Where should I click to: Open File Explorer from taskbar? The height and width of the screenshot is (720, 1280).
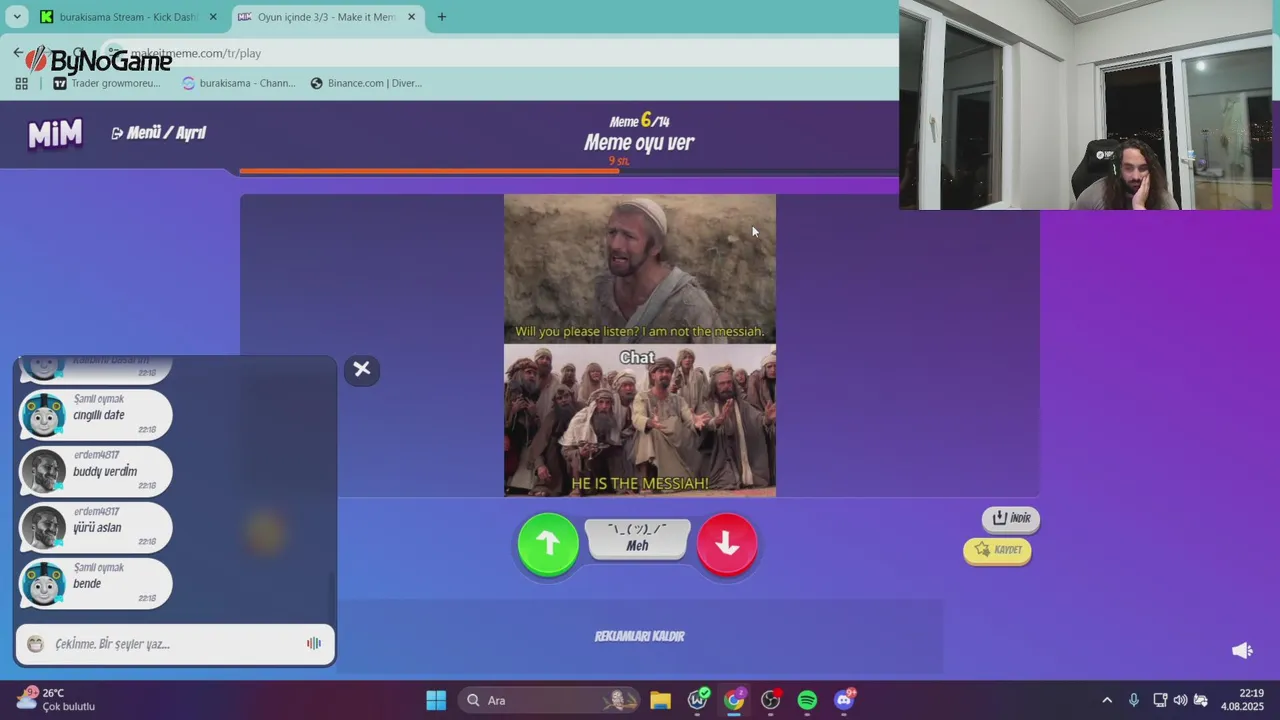660,700
